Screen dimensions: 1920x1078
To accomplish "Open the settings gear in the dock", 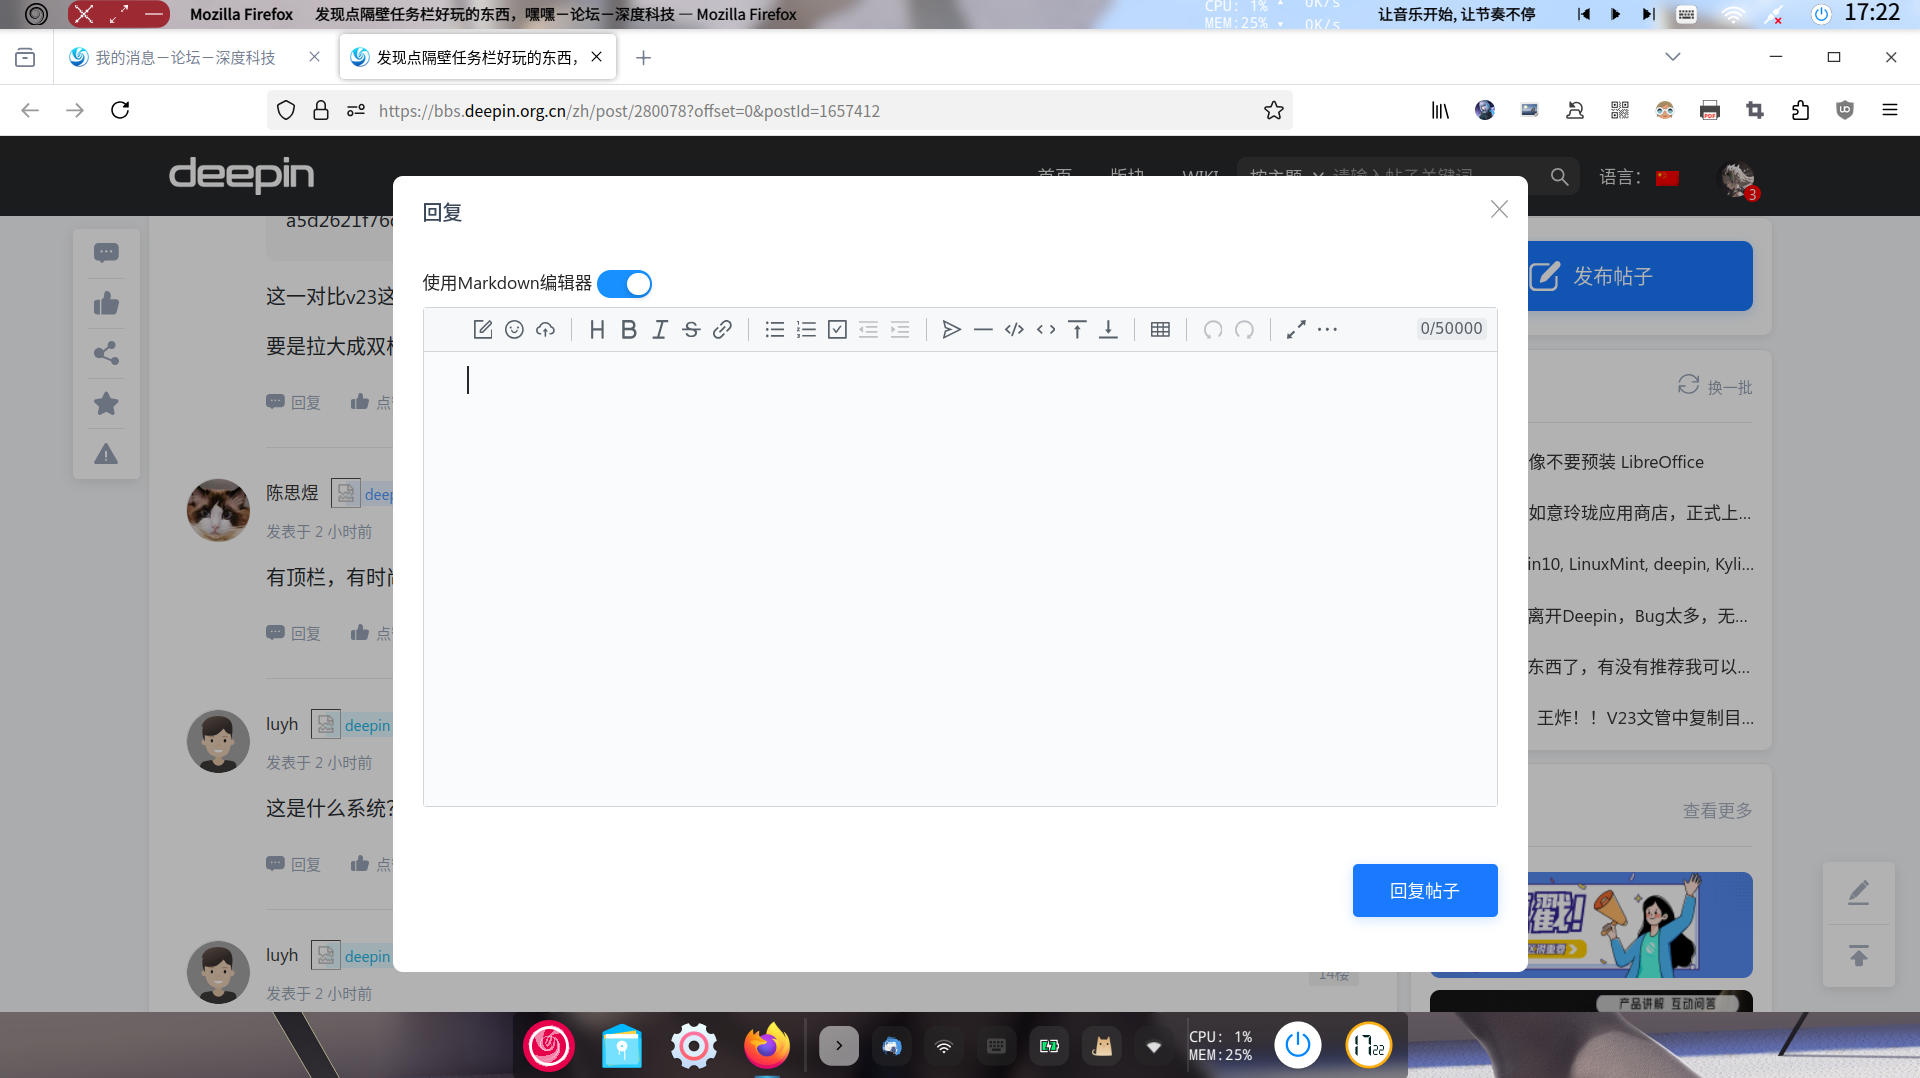I will click(694, 1046).
